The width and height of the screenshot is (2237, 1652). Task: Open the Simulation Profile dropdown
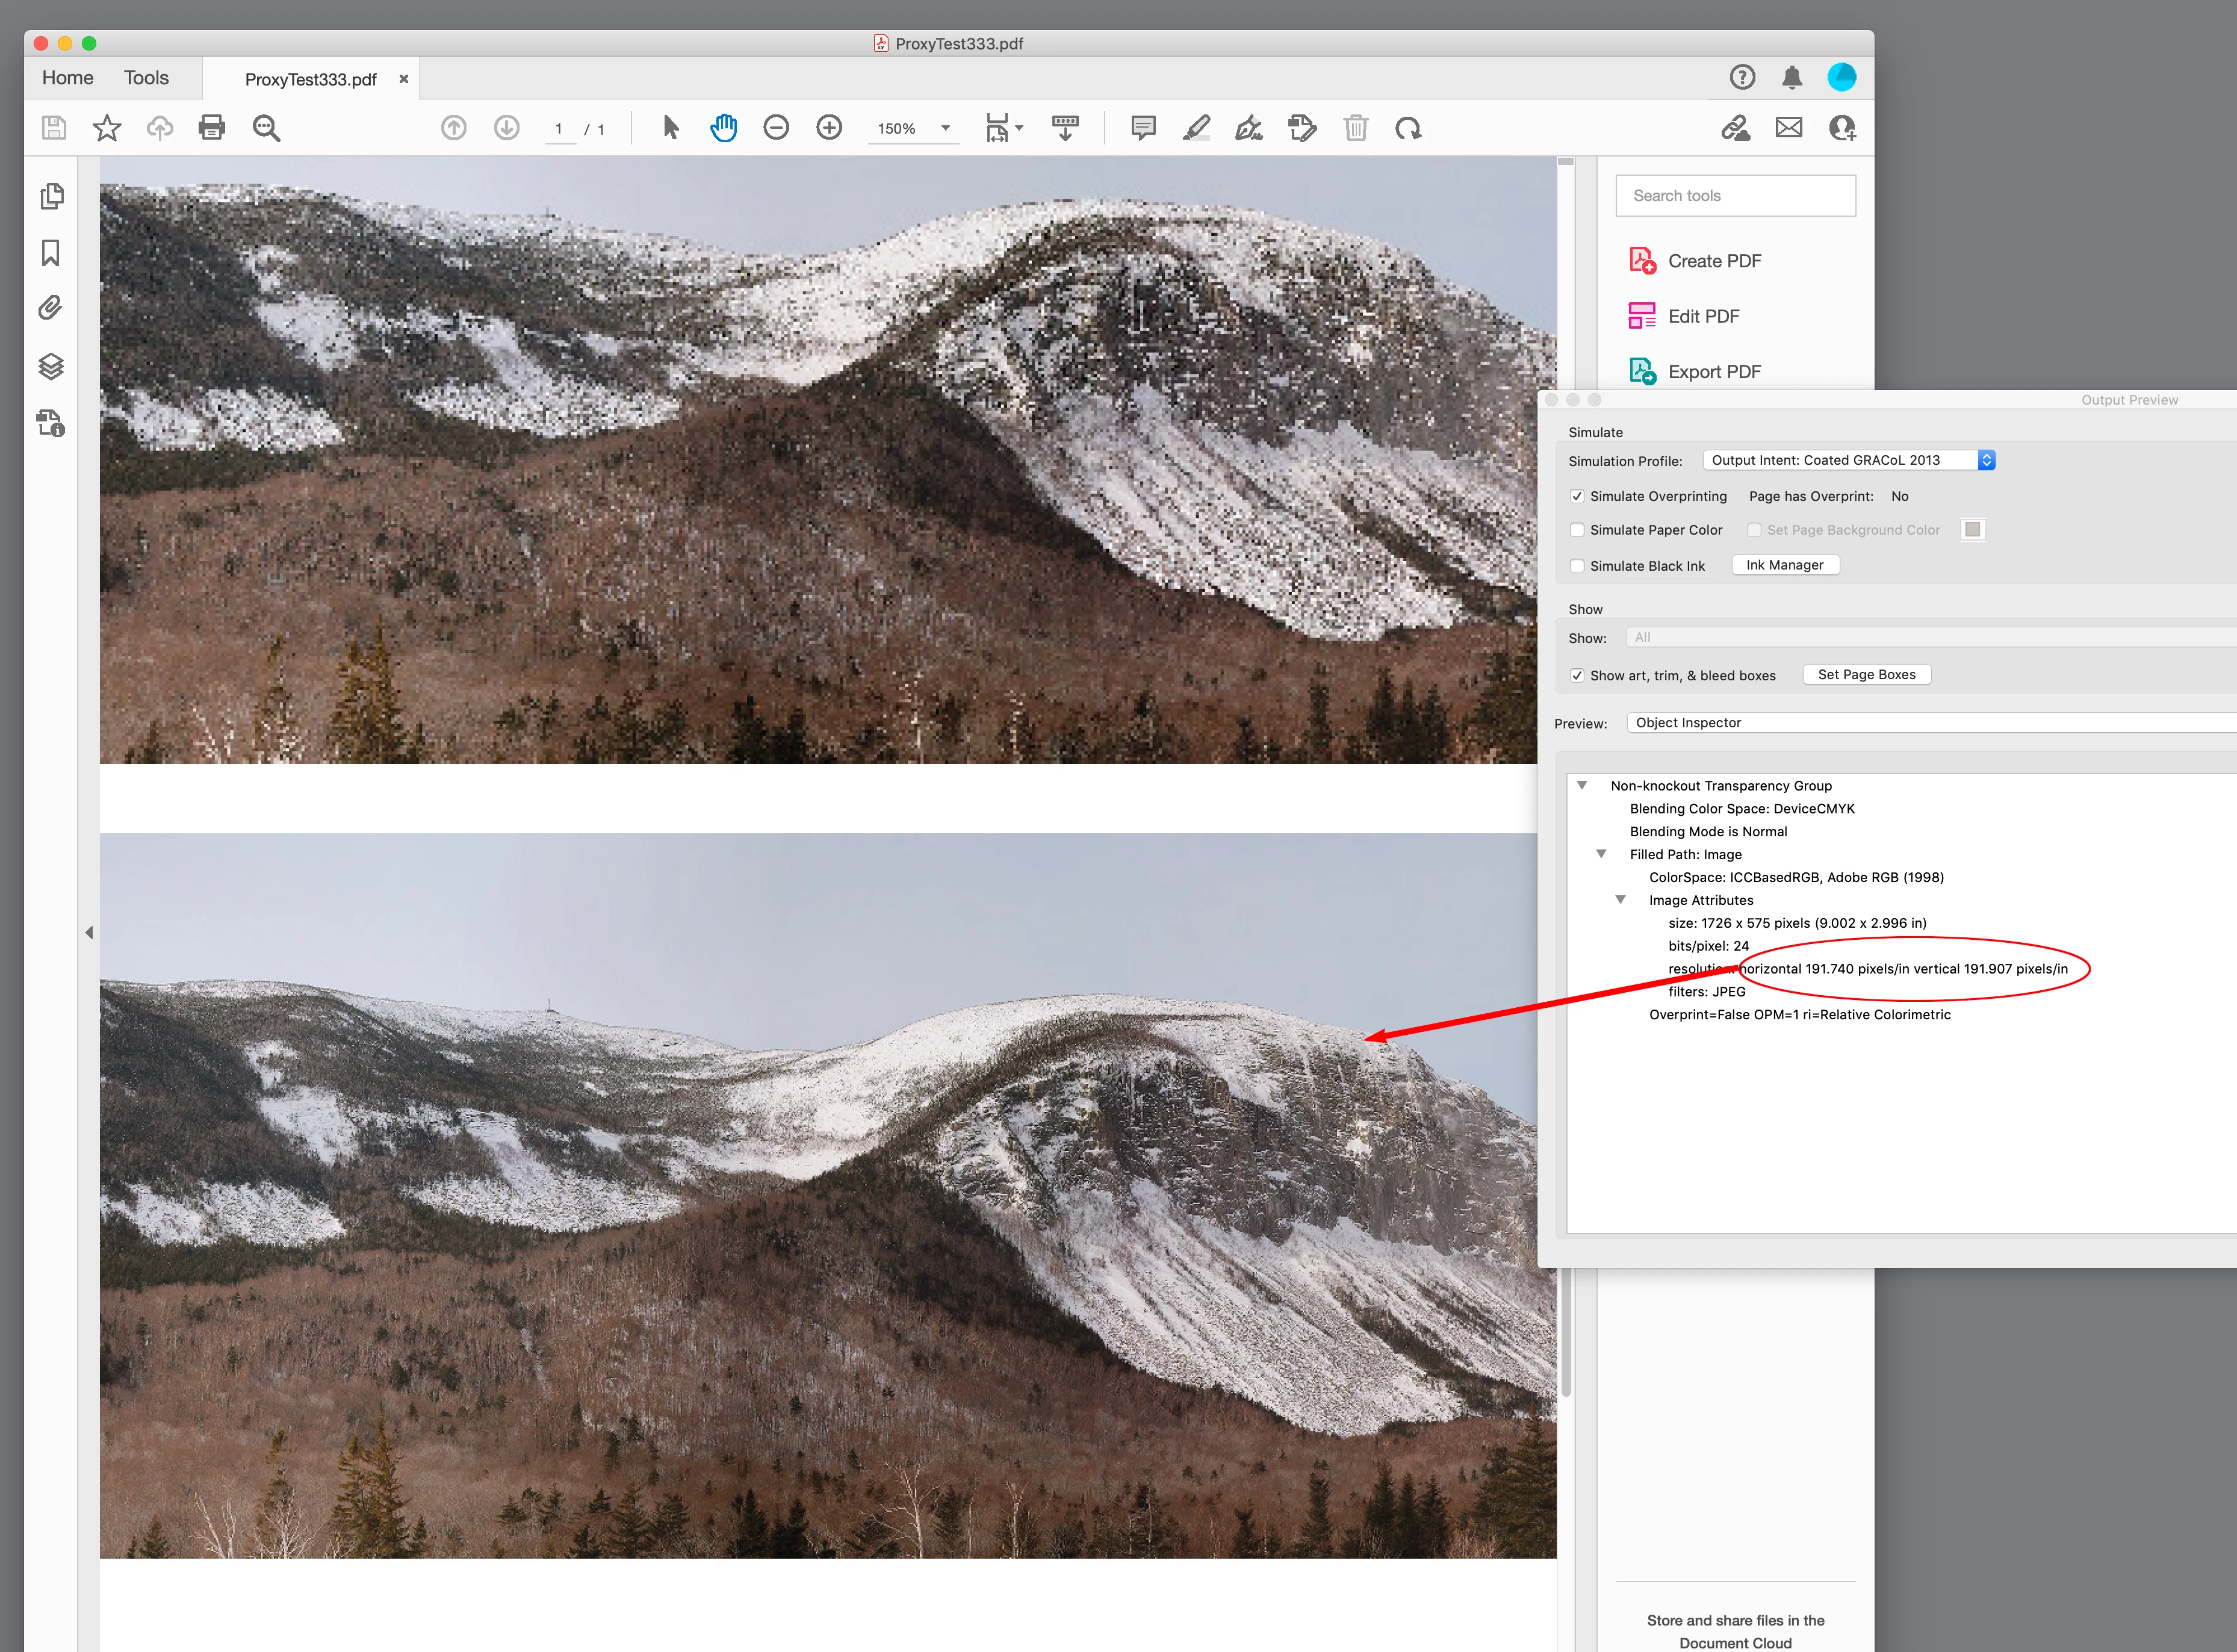1848,460
